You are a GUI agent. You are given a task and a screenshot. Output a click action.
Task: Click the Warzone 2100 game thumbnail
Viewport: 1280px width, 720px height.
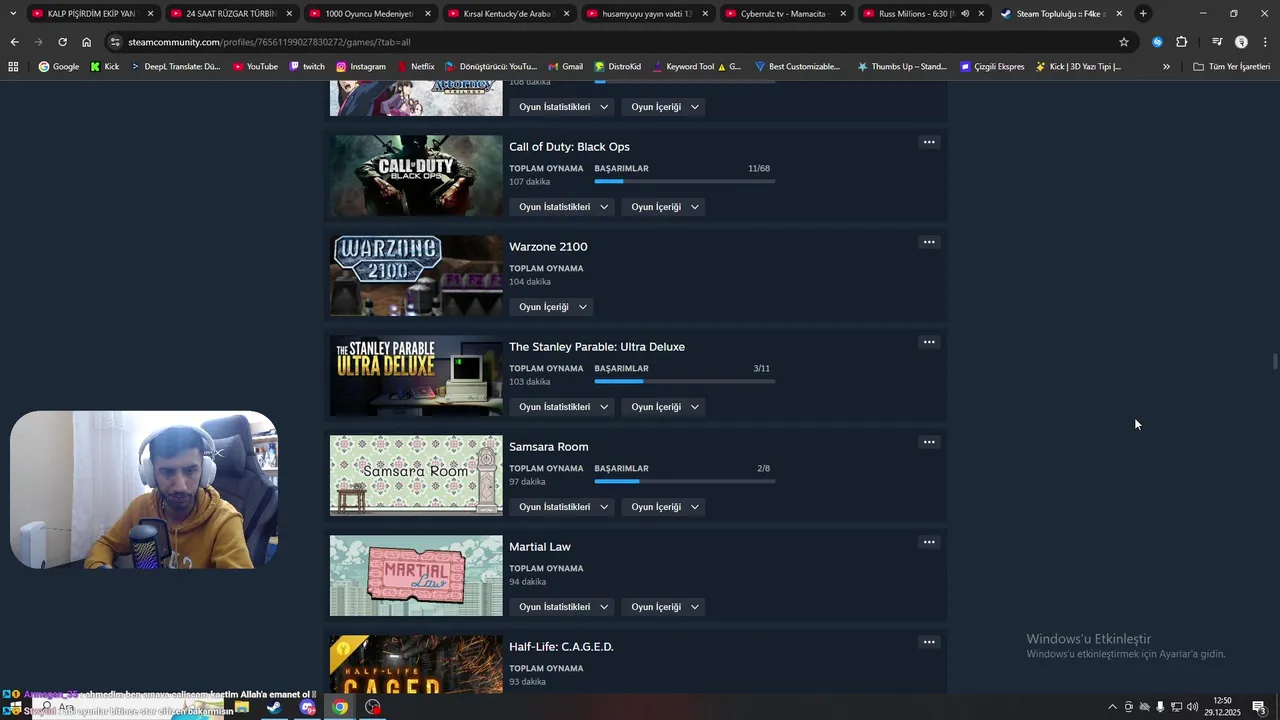(416, 276)
